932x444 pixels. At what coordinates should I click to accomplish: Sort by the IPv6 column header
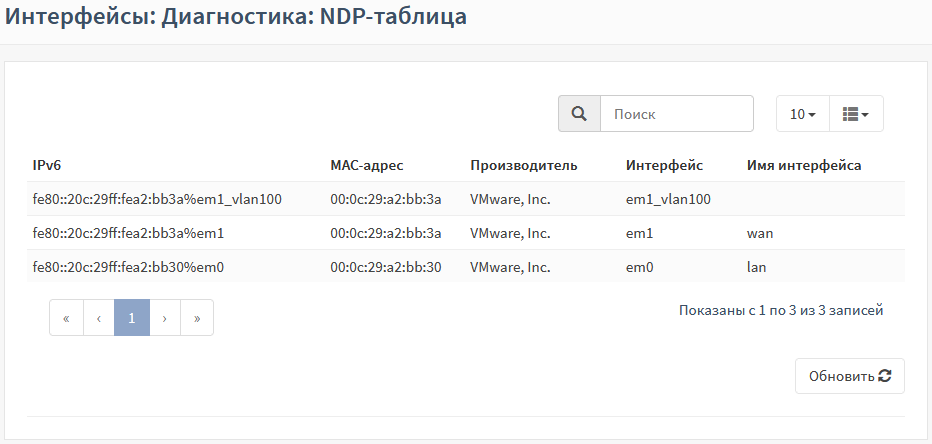pyautogui.click(x=48, y=165)
